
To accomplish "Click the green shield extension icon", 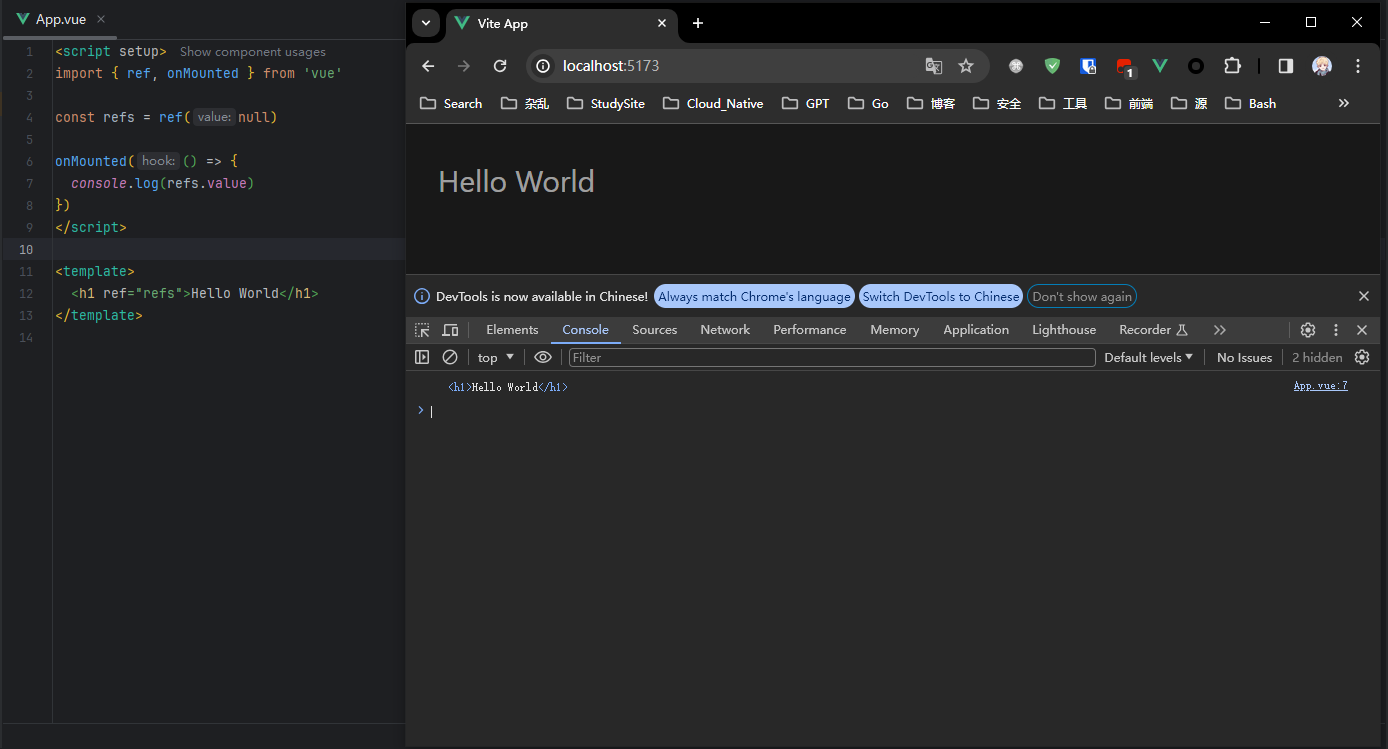I will [x=1052, y=66].
